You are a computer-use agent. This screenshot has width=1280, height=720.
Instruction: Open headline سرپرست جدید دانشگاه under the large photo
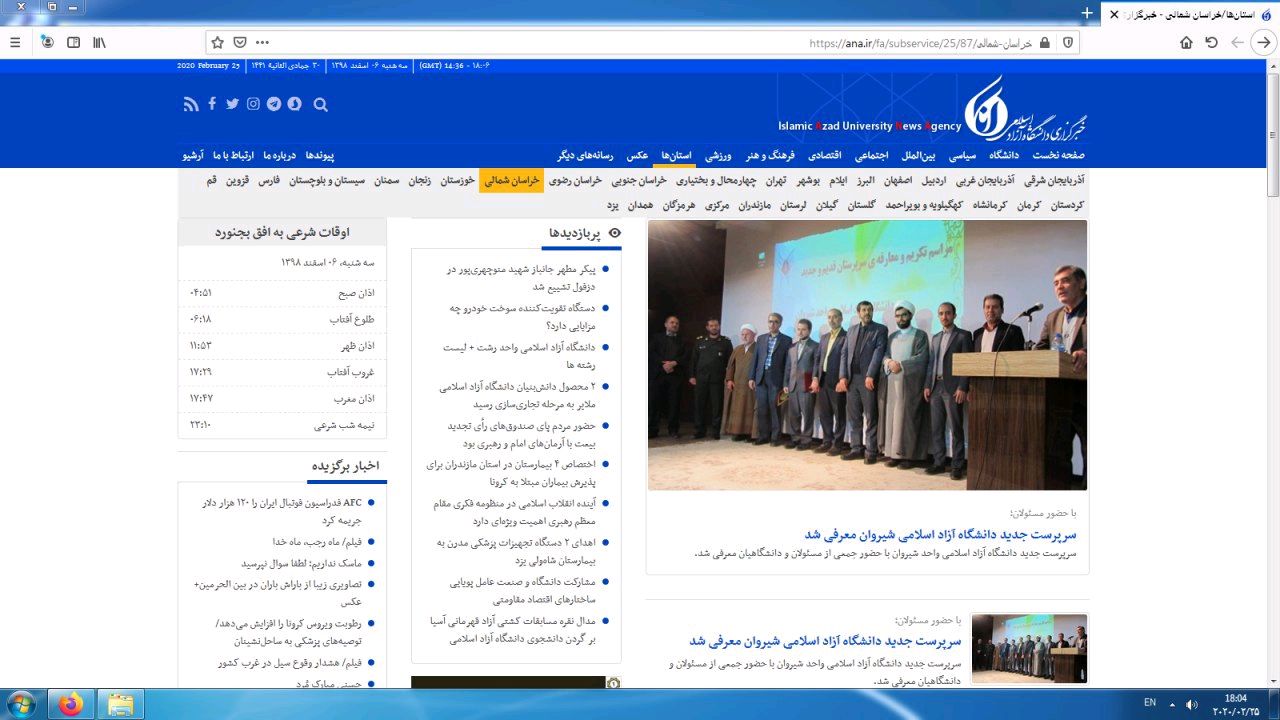click(940, 534)
